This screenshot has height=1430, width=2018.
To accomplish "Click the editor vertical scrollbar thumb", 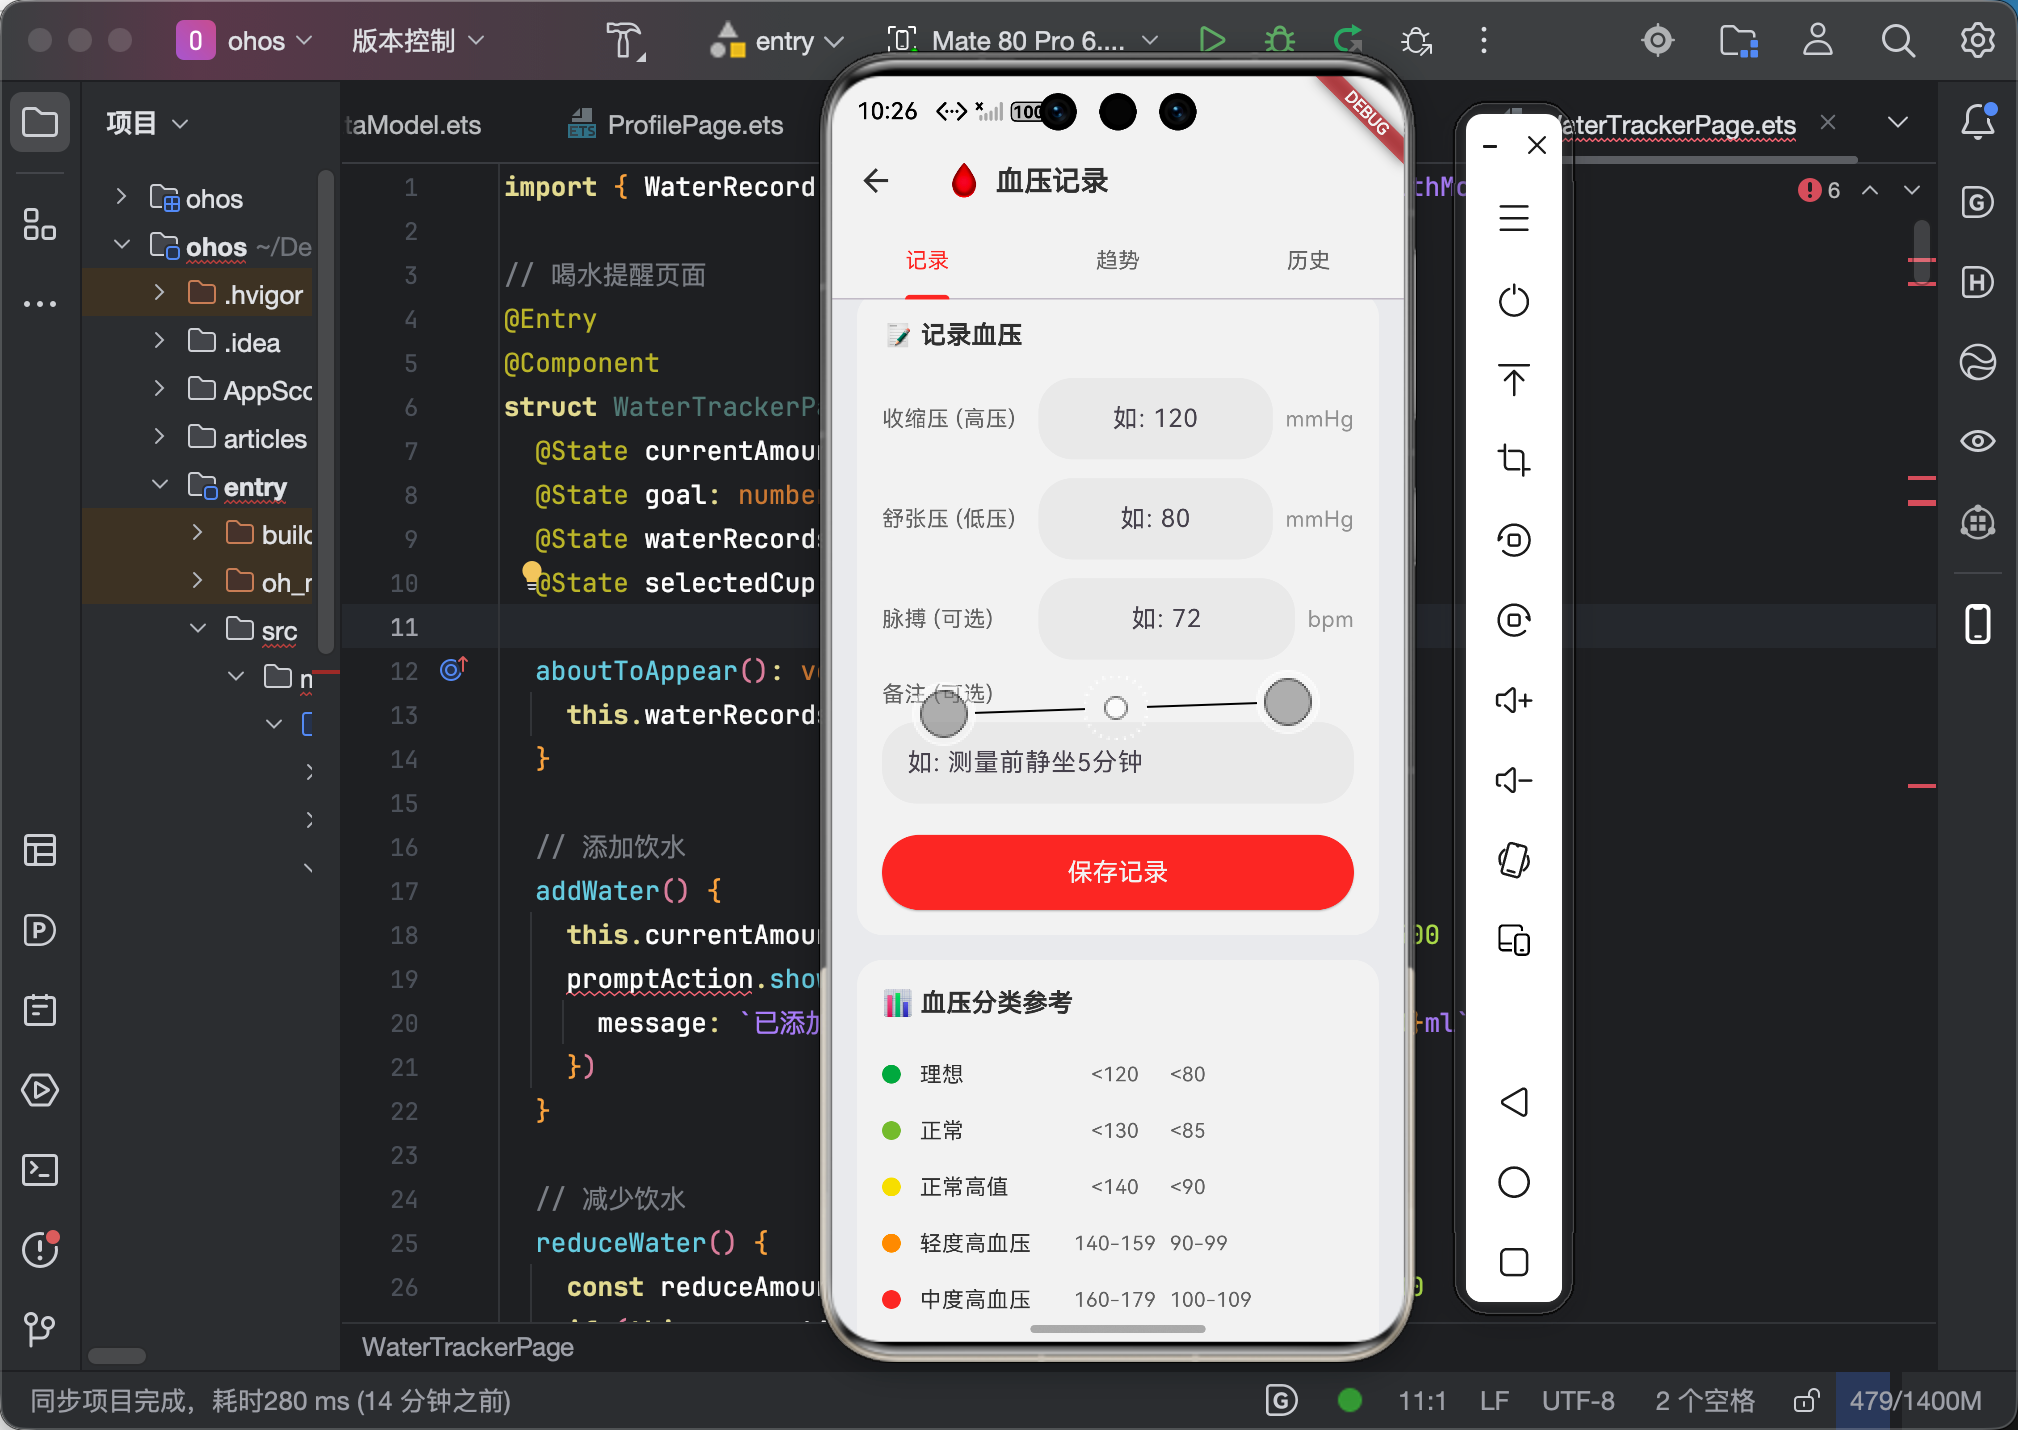I will pos(1921,254).
